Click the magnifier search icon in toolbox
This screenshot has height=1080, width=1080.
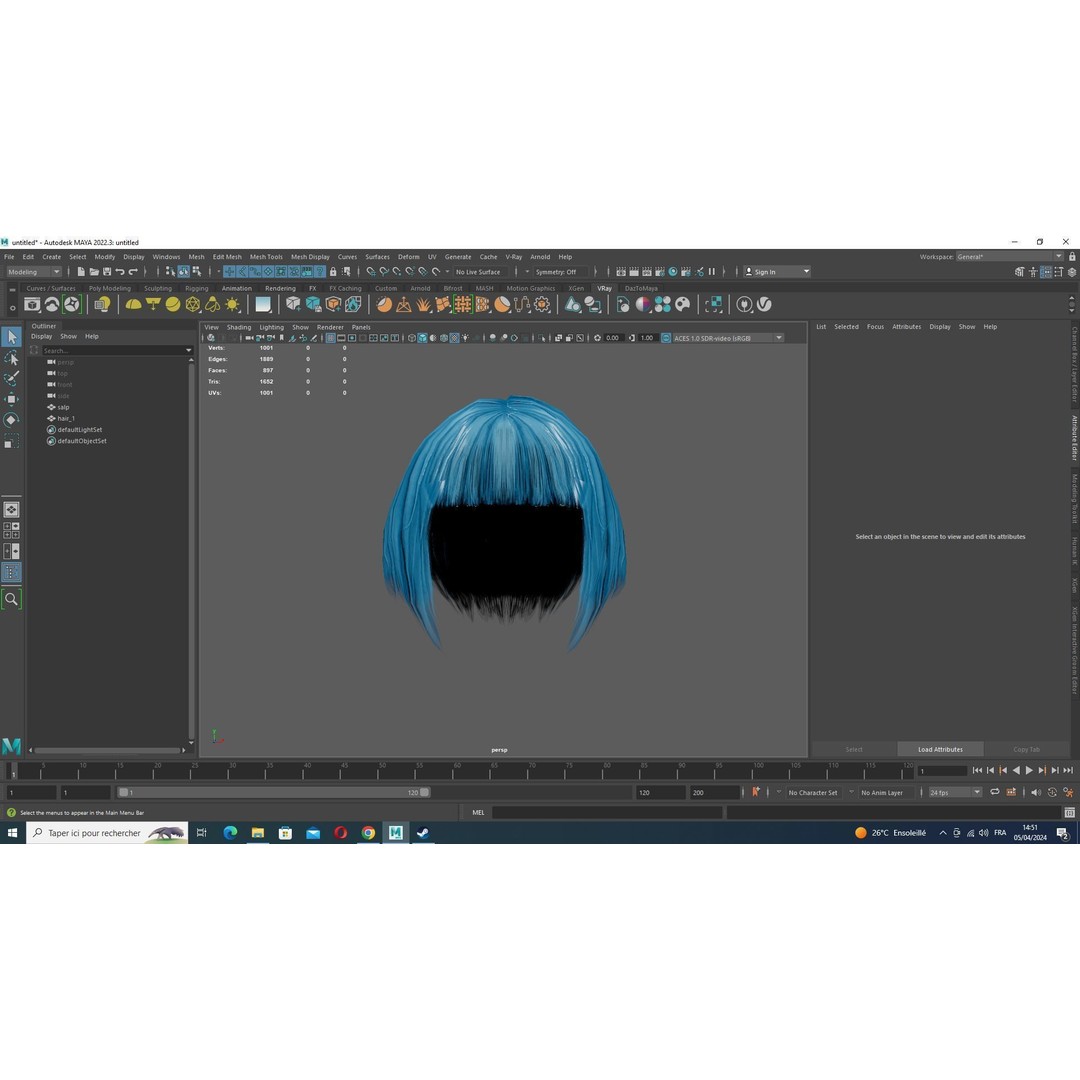pyautogui.click(x=12, y=599)
